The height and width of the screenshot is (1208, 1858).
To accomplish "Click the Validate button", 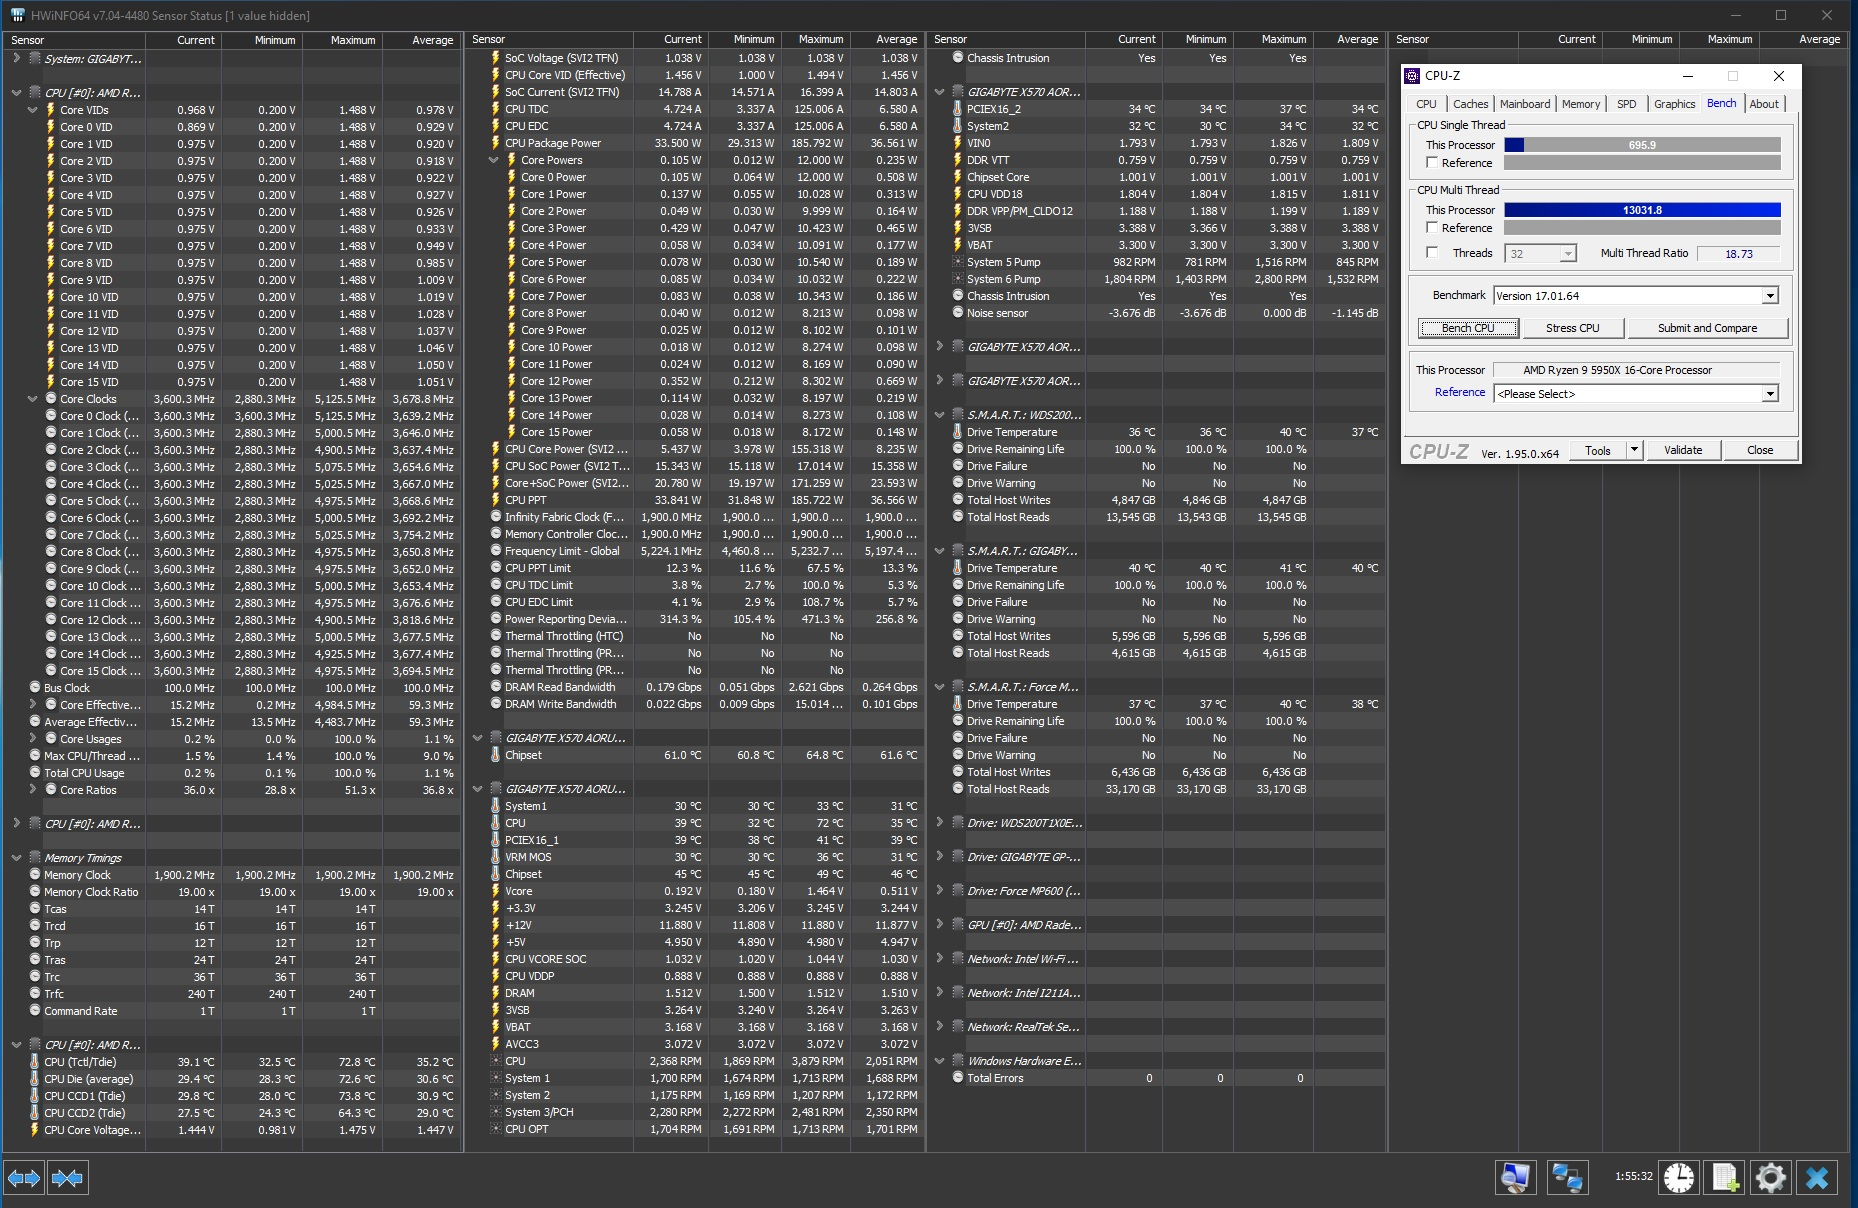I will (1683, 450).
